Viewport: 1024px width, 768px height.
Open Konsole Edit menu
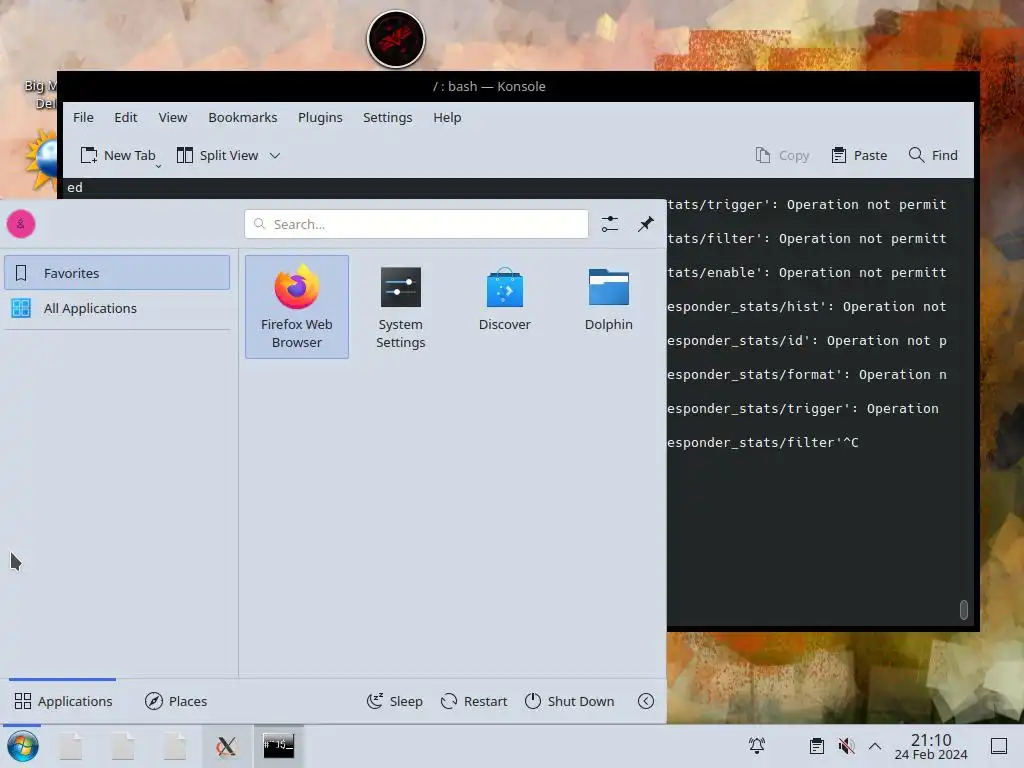click(125, 118)
